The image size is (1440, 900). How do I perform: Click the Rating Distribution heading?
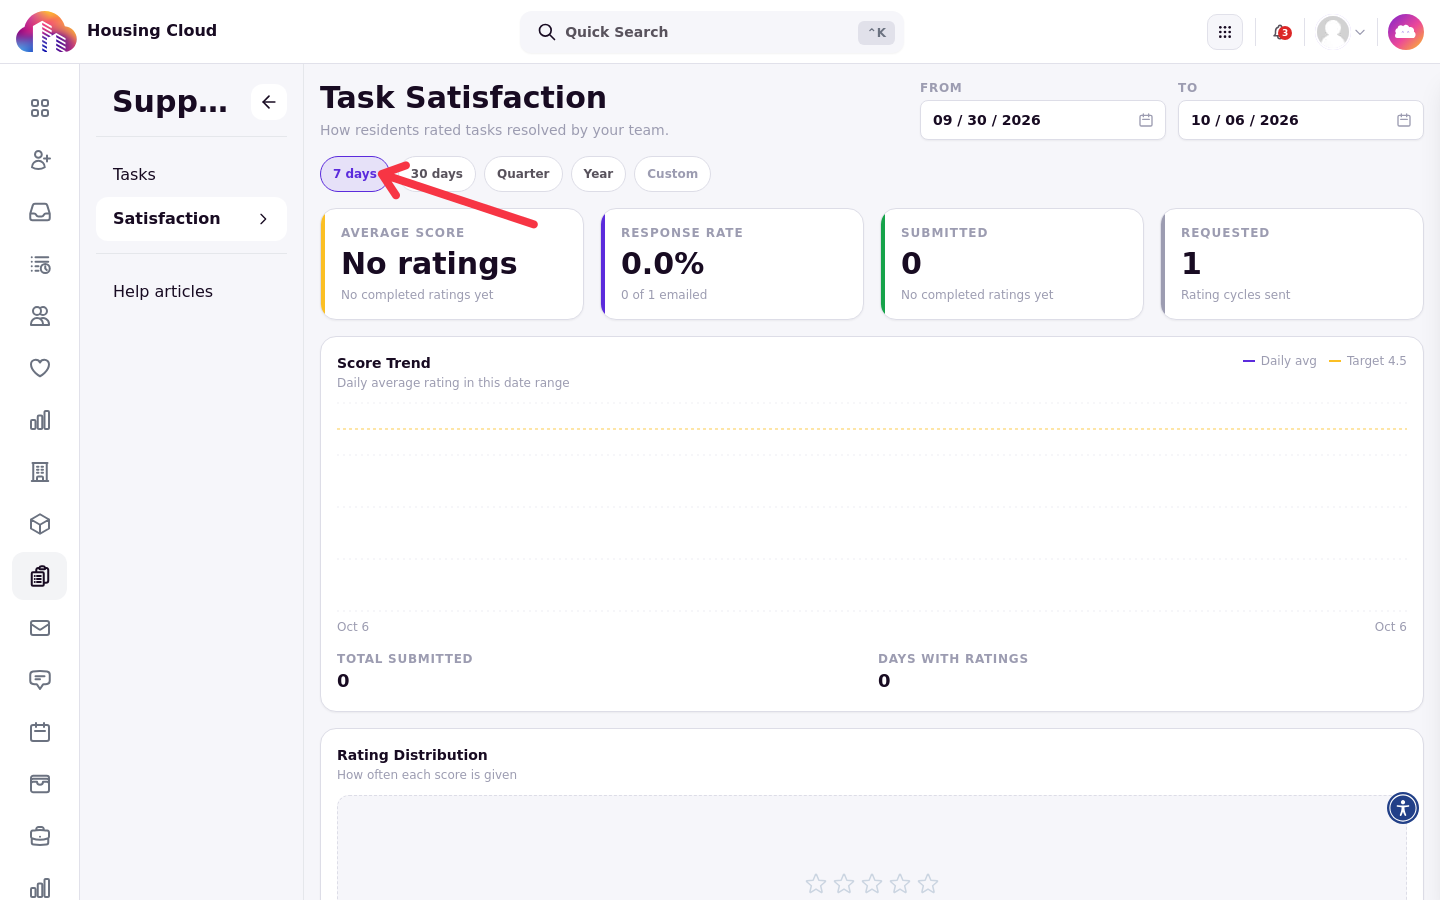[x=412, y=755]
